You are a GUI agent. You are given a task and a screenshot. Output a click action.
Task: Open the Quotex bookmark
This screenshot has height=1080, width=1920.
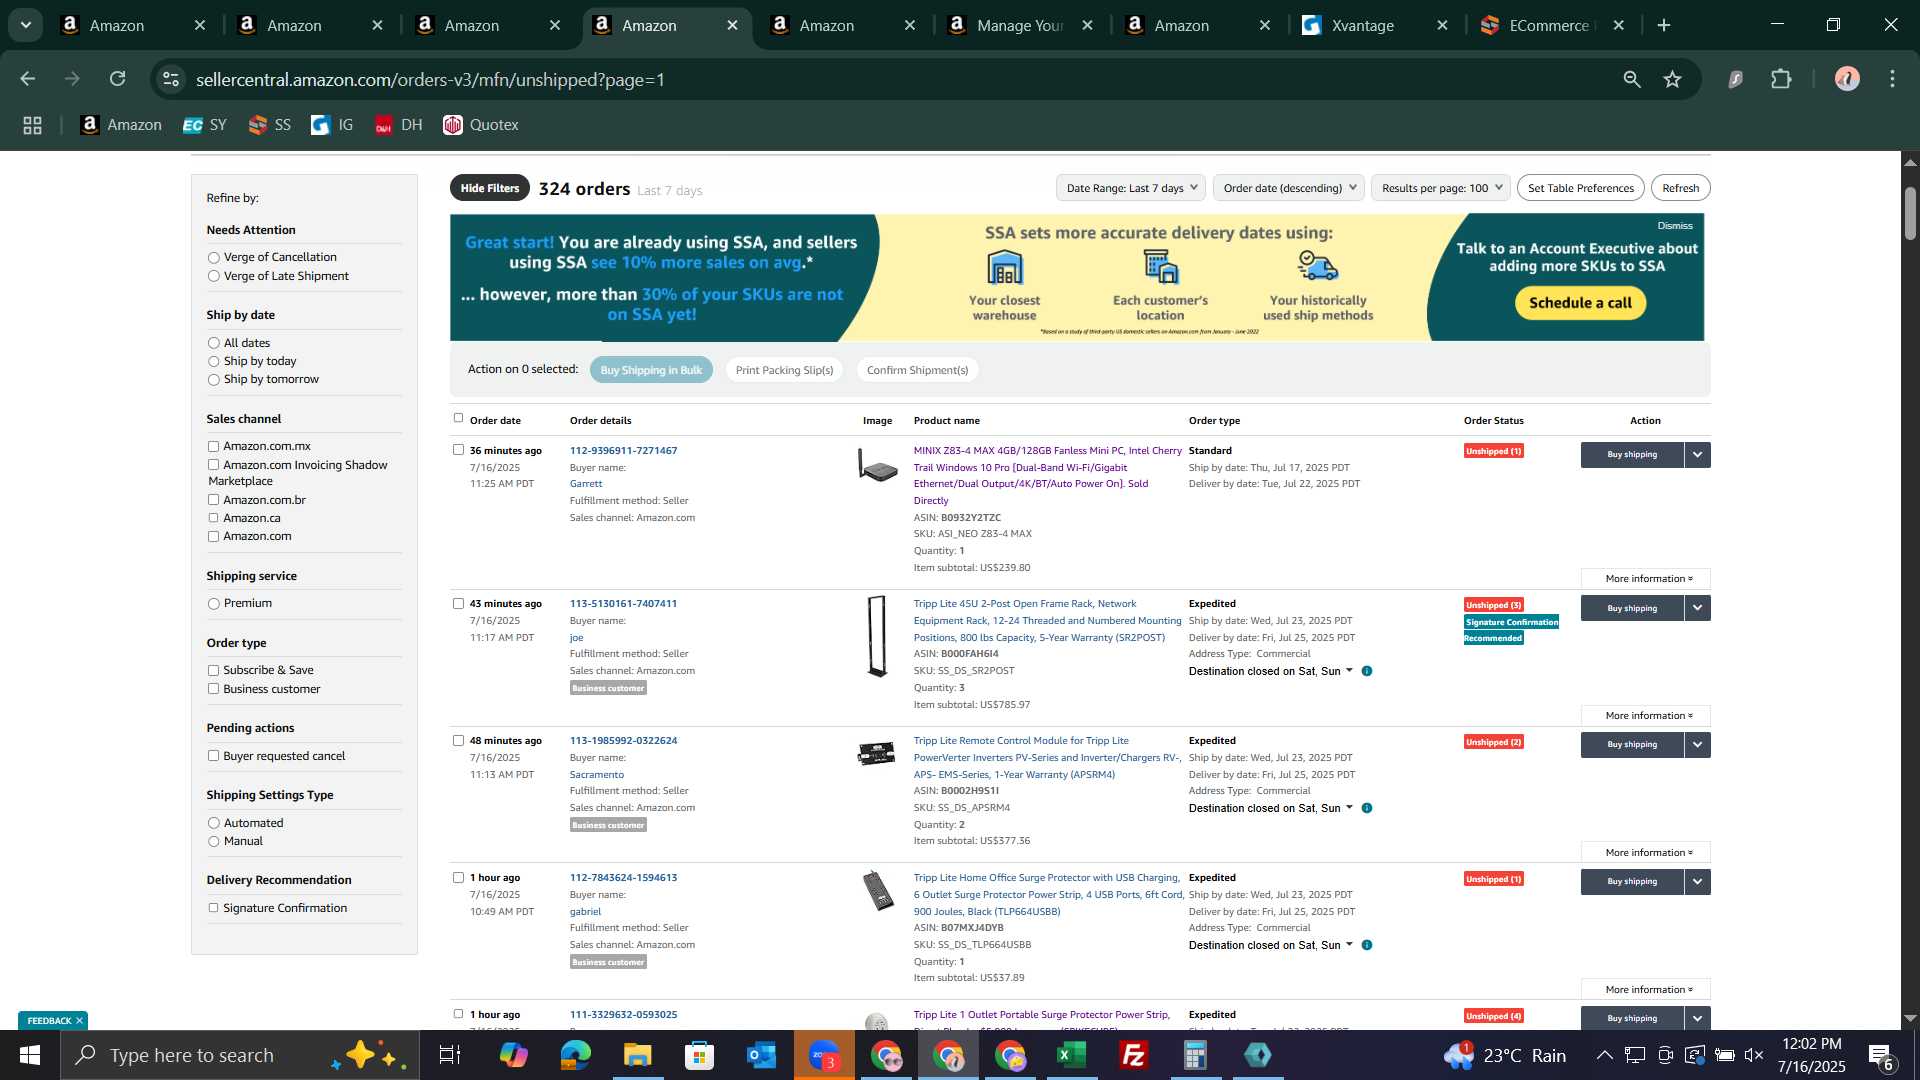[x=481, y=125]
